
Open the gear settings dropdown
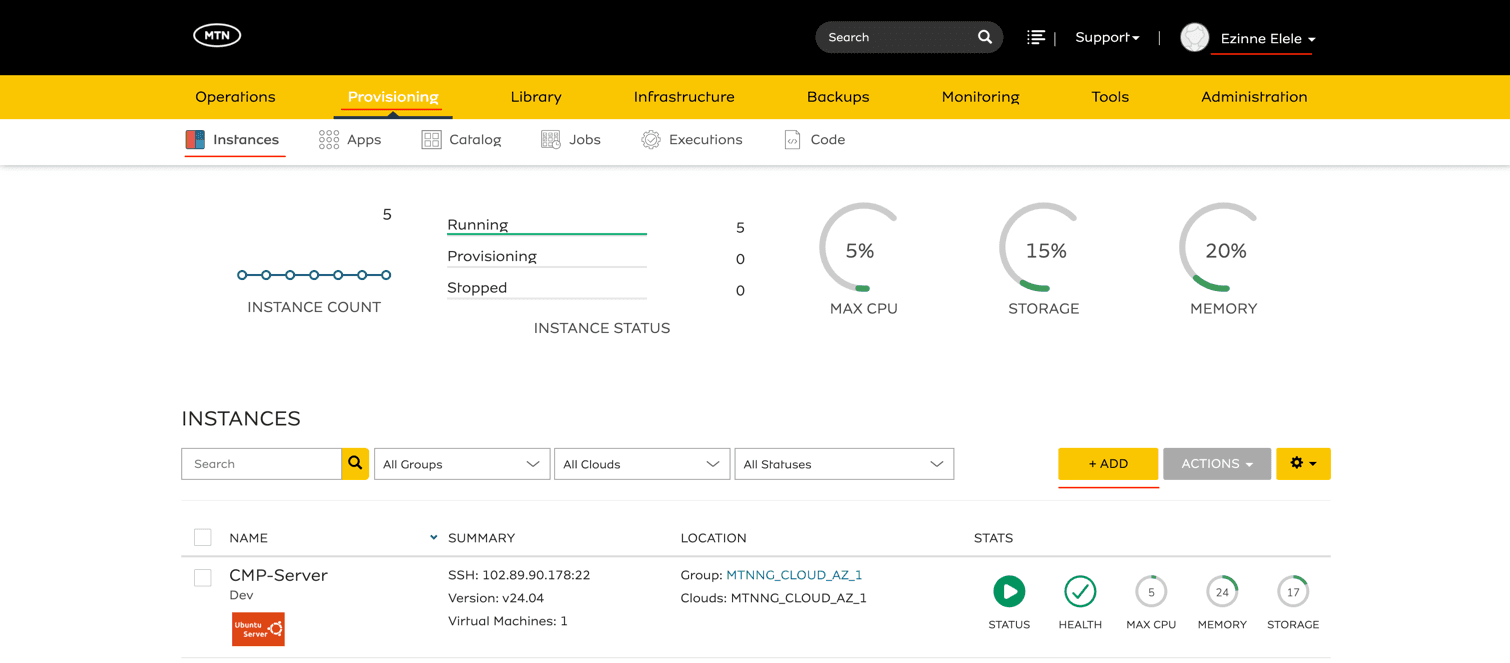pos(1303,464)
